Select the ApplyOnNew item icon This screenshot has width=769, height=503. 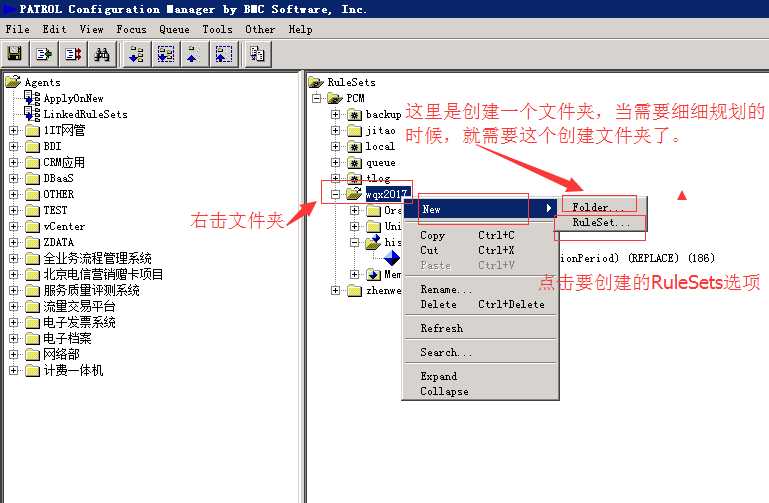(x=32, y=98)
